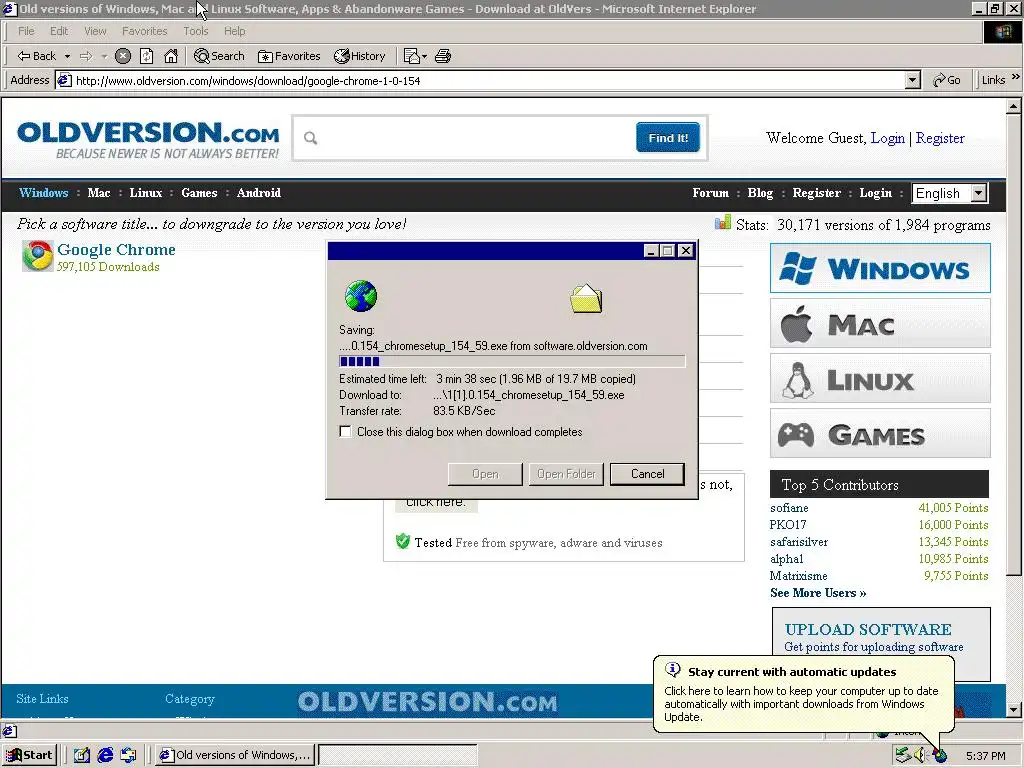Image resolution: width=1024 pixels, height=768 pixels.
Task: Open the Start menu
Action: 29,755
